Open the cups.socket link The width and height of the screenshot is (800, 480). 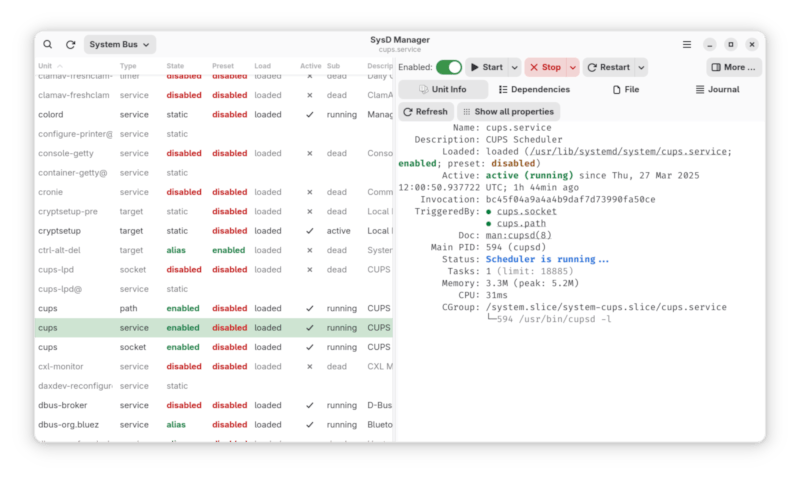[527, 211]
